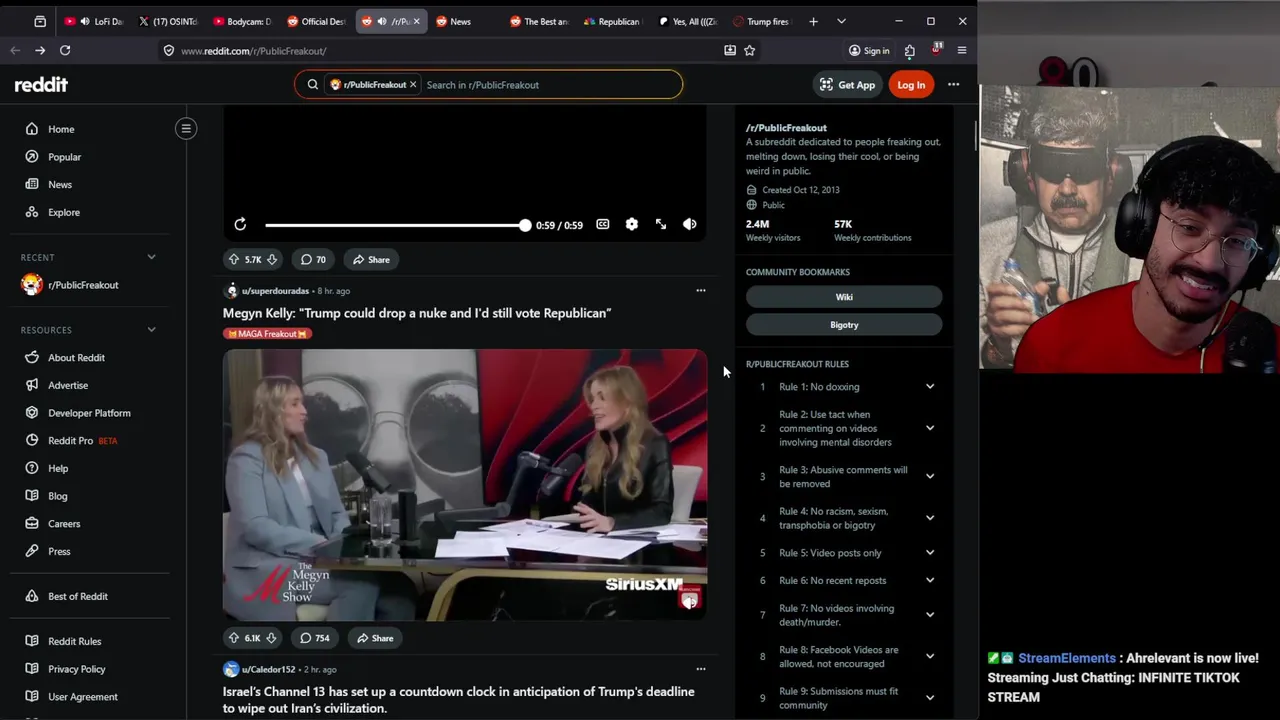Open Israel's Channel 13 post title
1280x720 pixels.
(458, 699)
